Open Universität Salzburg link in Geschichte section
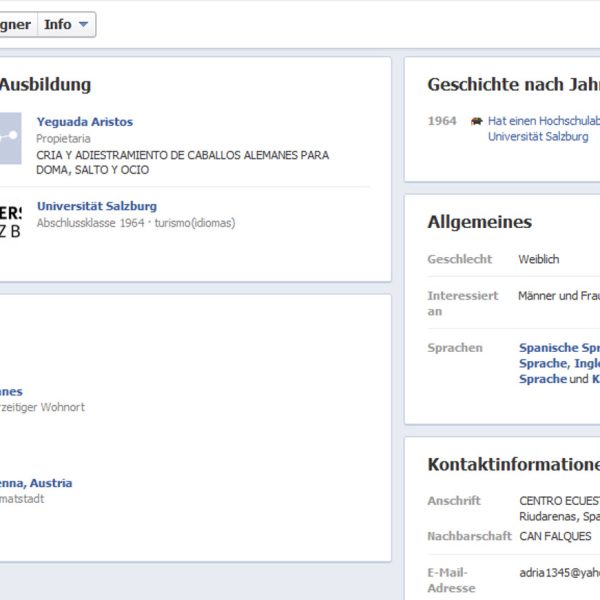This screenshot has width=600, height=600. click(538, 137)
